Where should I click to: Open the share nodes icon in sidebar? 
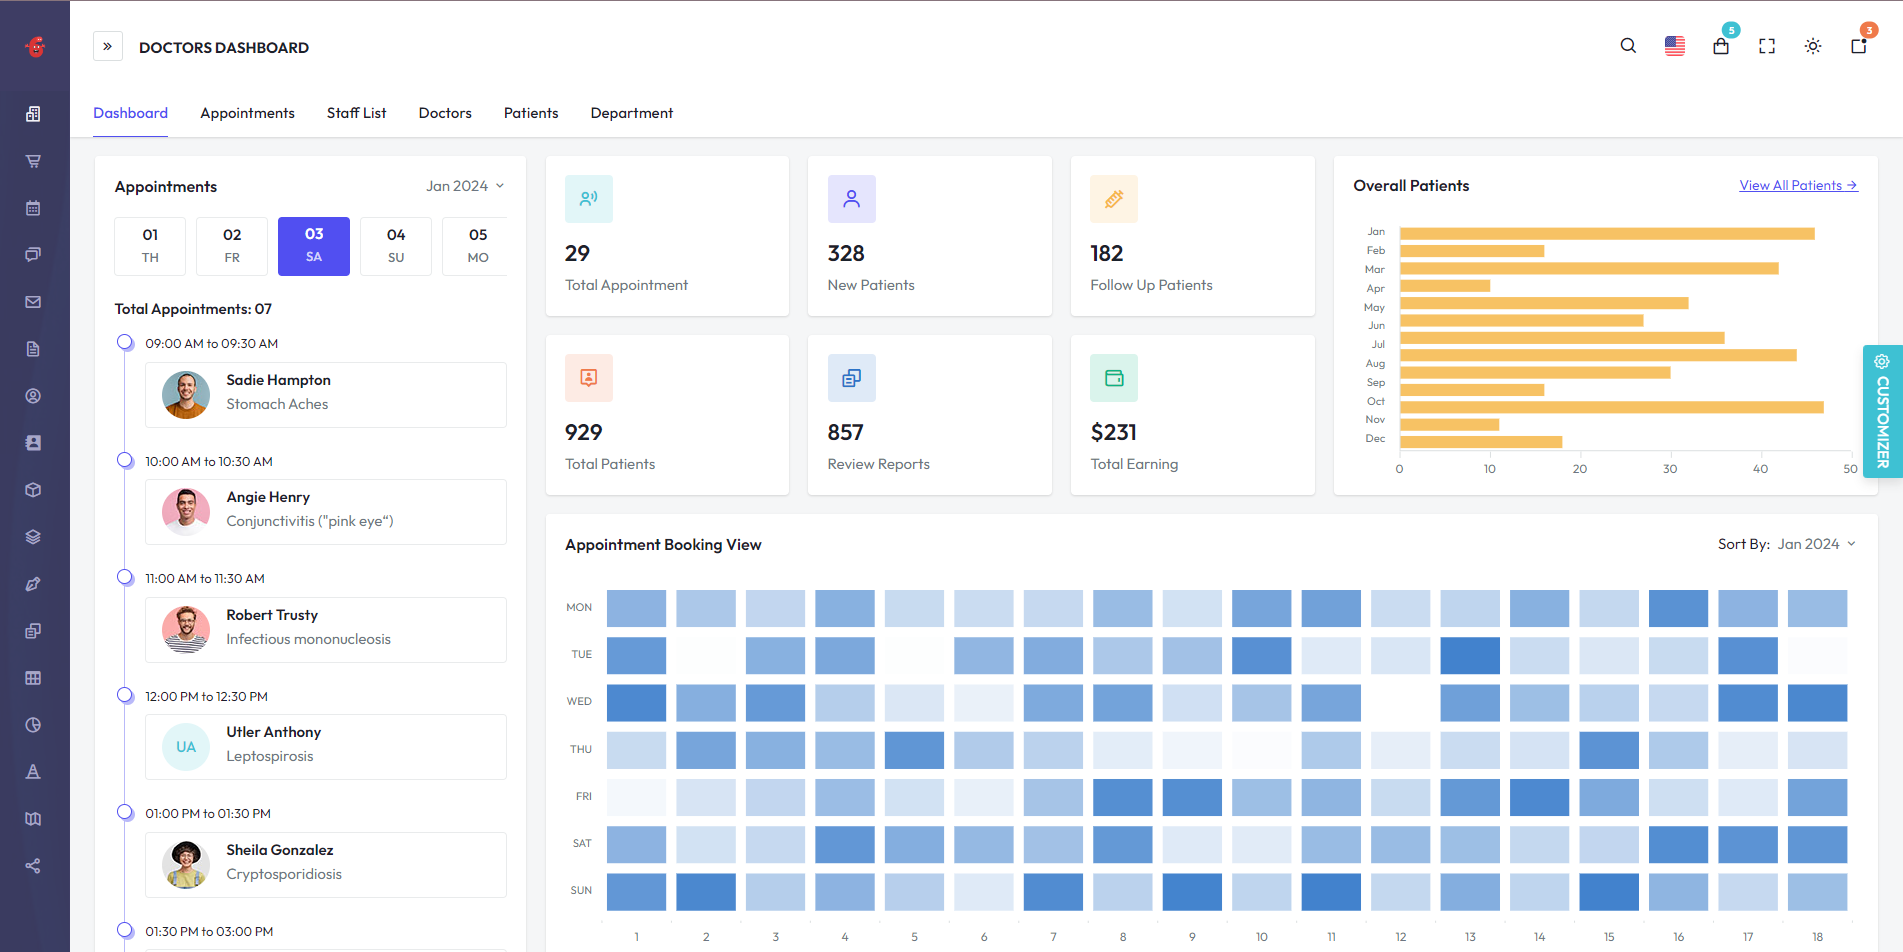point(33,866)
